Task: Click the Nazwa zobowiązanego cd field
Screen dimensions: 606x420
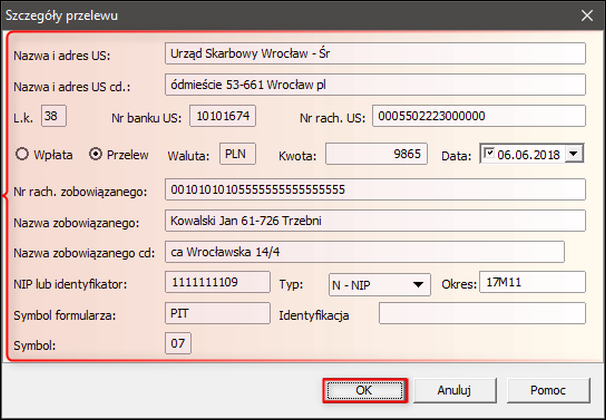Action: click(x=365, y=252)
